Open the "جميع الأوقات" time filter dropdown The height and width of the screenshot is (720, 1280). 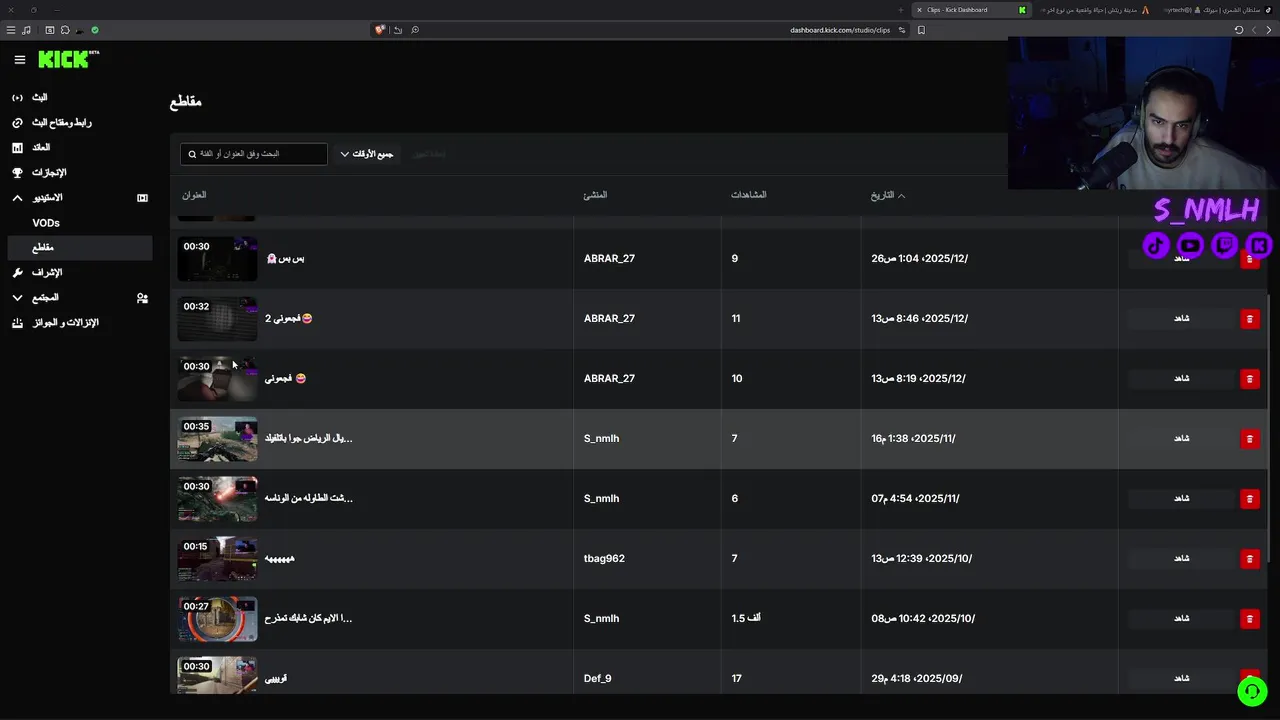pyautogui.click(x=367, y=154)
